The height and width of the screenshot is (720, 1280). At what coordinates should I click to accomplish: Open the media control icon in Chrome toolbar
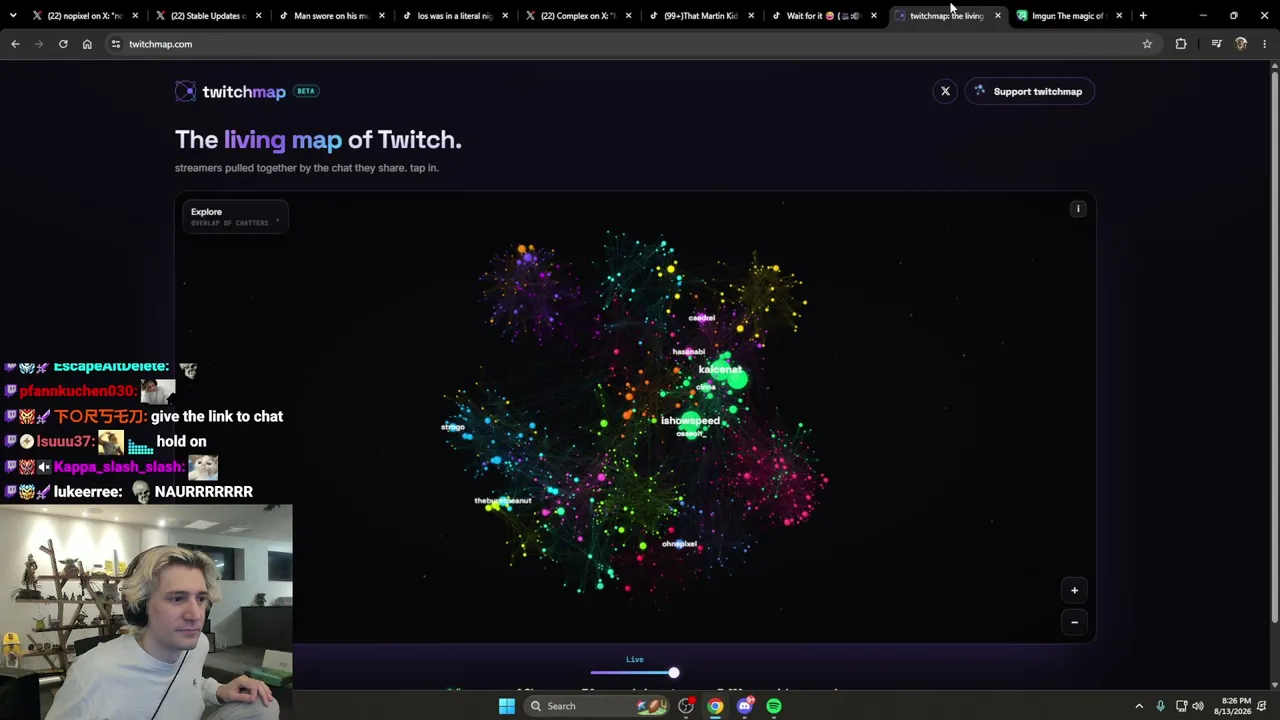pyautogui.click(x=1216, y=44)
